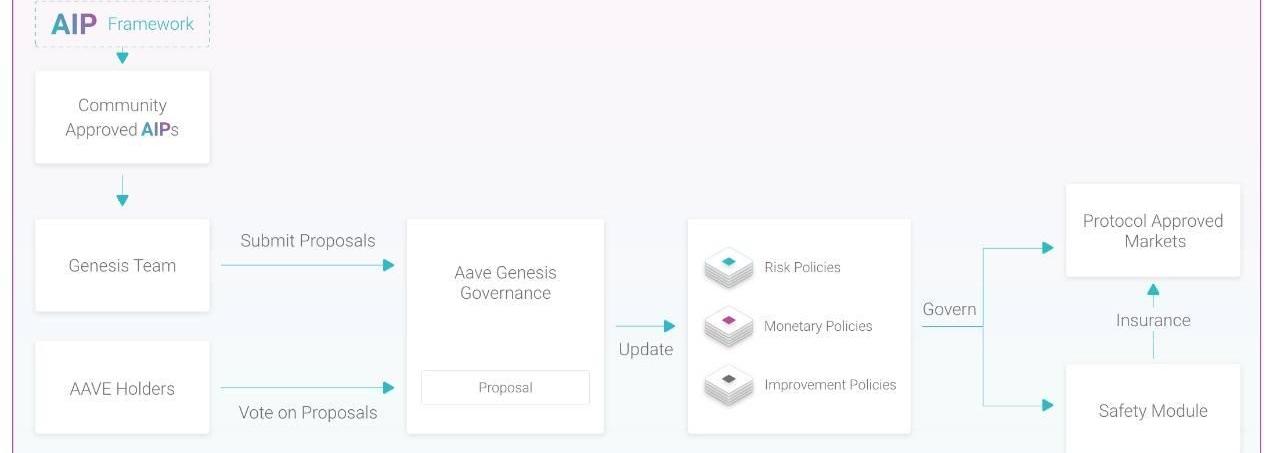Viewport: 1270px width, 453px height.
Task: Click the AAVE Holders box
Action: tap(122, 389)
